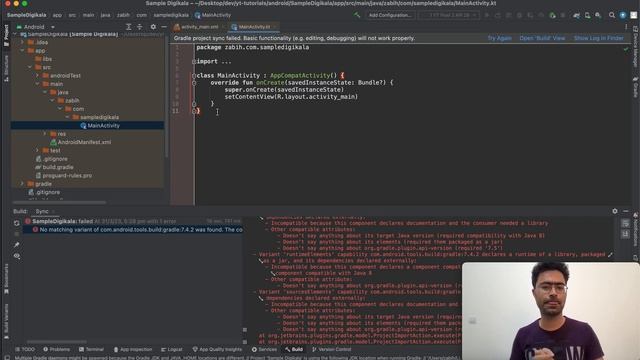Open the App Inspection tool window
Image resolution: width=640 pixels, height=360 pixels.
[x=133, y=349]
